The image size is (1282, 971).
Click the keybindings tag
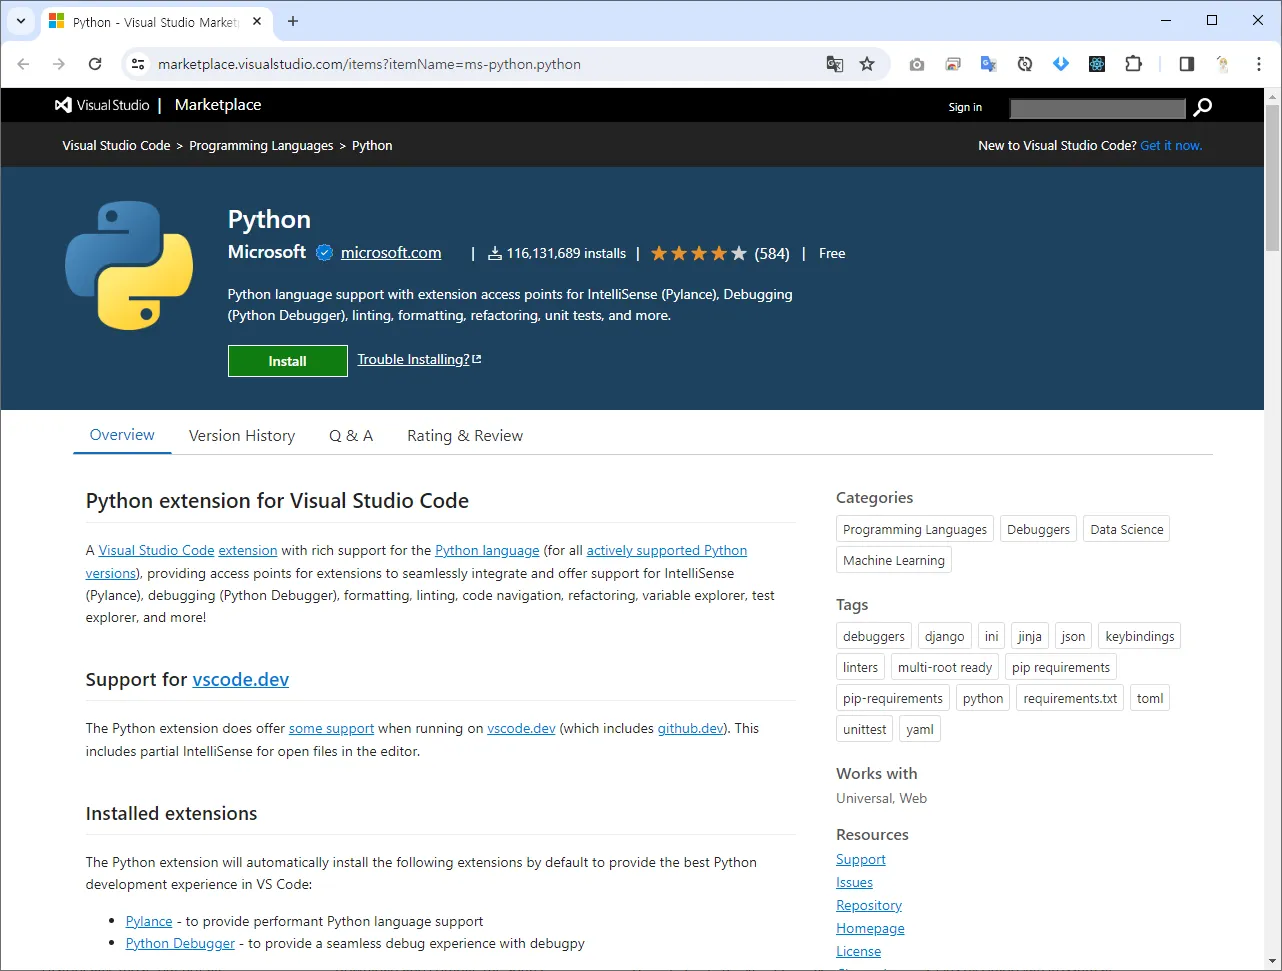tap(1140, 636)
